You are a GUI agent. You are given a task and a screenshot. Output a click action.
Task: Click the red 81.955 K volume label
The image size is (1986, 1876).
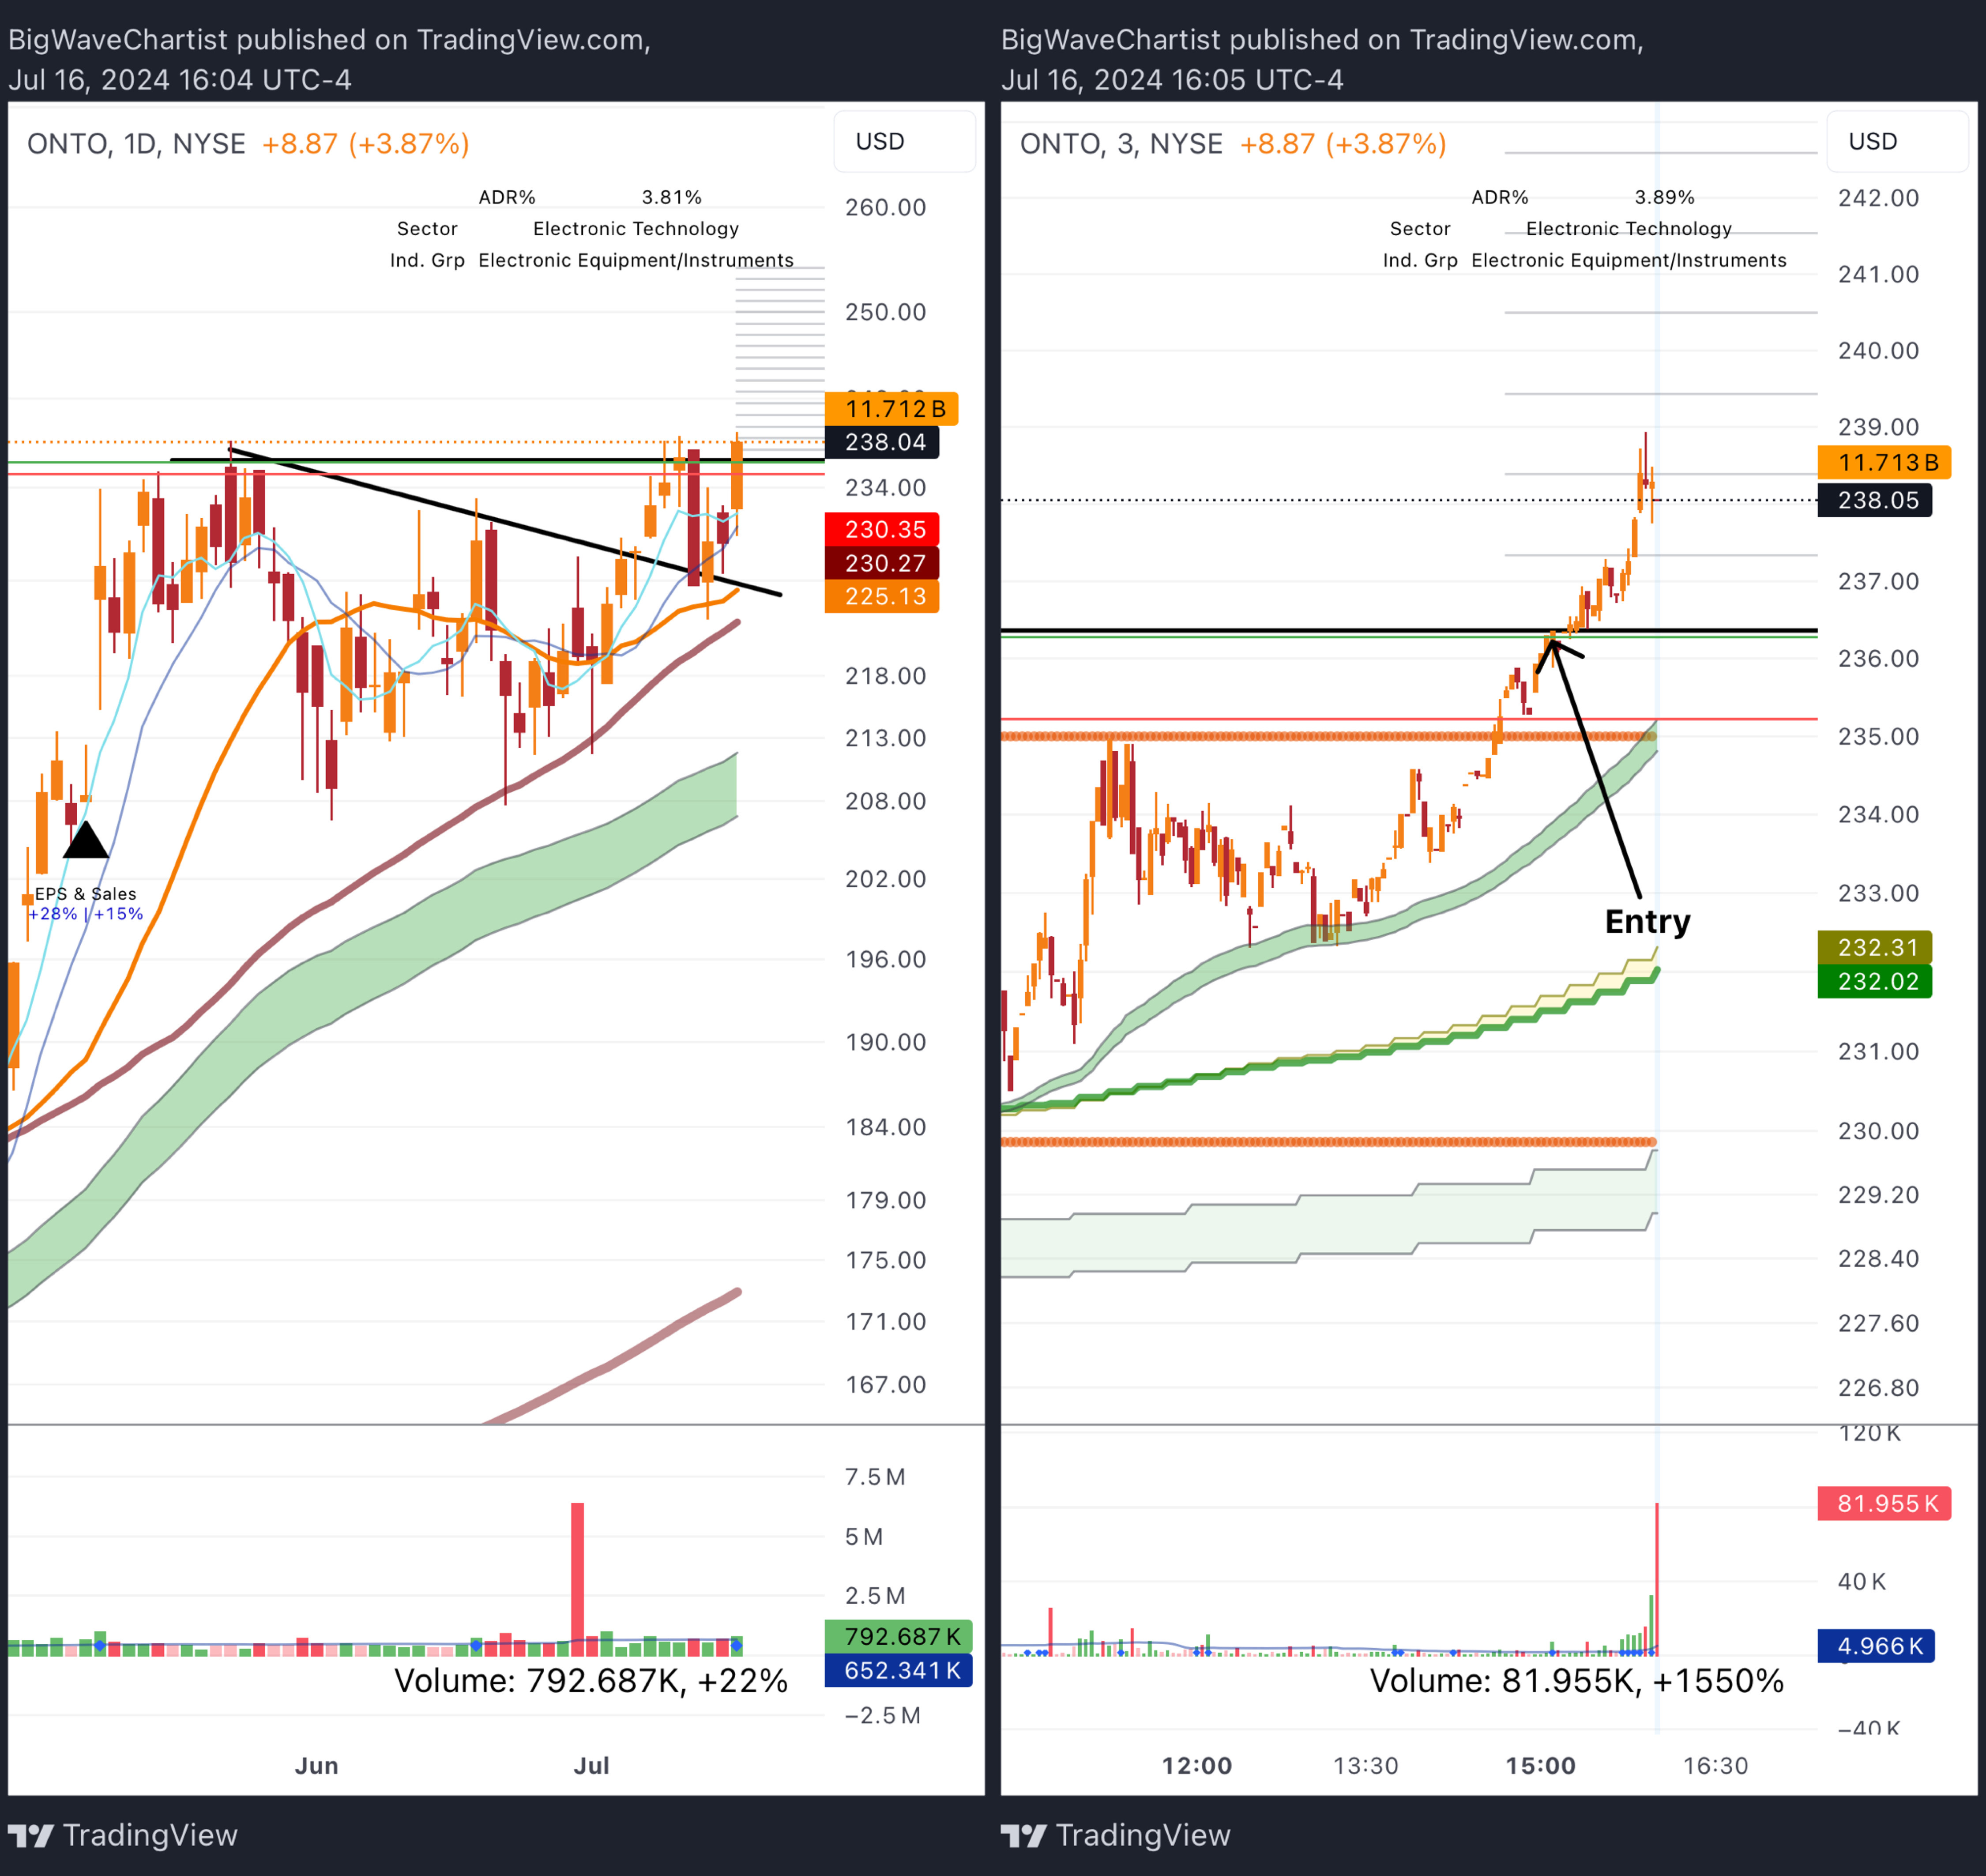[x=1885, y=1503]
